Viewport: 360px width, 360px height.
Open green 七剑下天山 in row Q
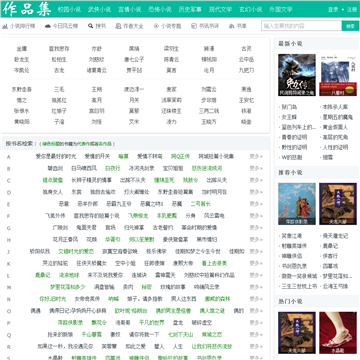click(x=180, y=334)
